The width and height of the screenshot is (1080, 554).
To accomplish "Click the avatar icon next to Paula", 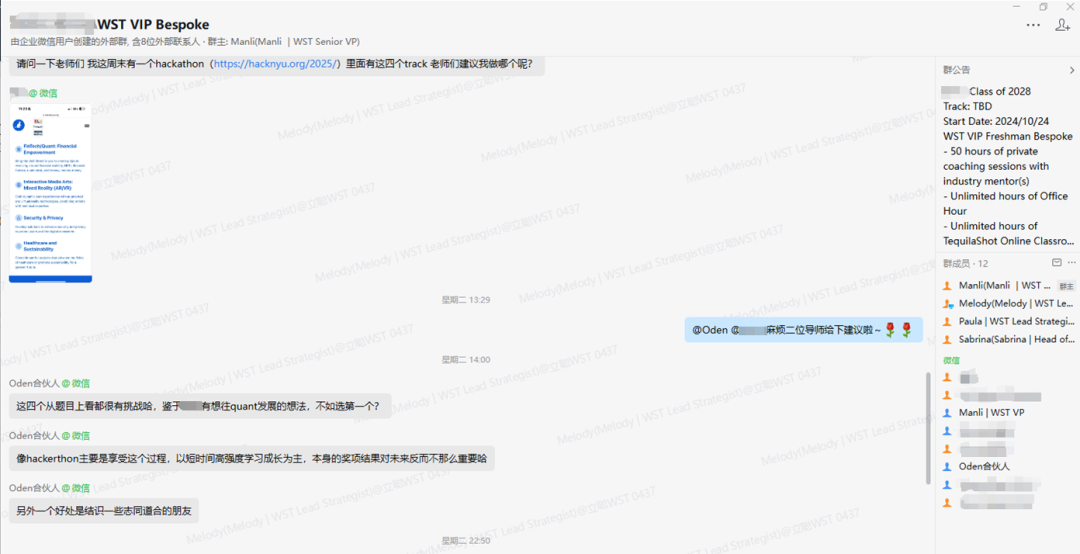I will click(x=947, y=321).
